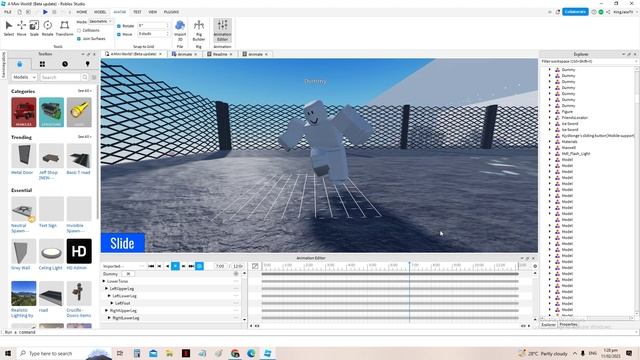This screenshot has width=640, height=360.
Task: Click the current frame time field
Action: [220, 266]
